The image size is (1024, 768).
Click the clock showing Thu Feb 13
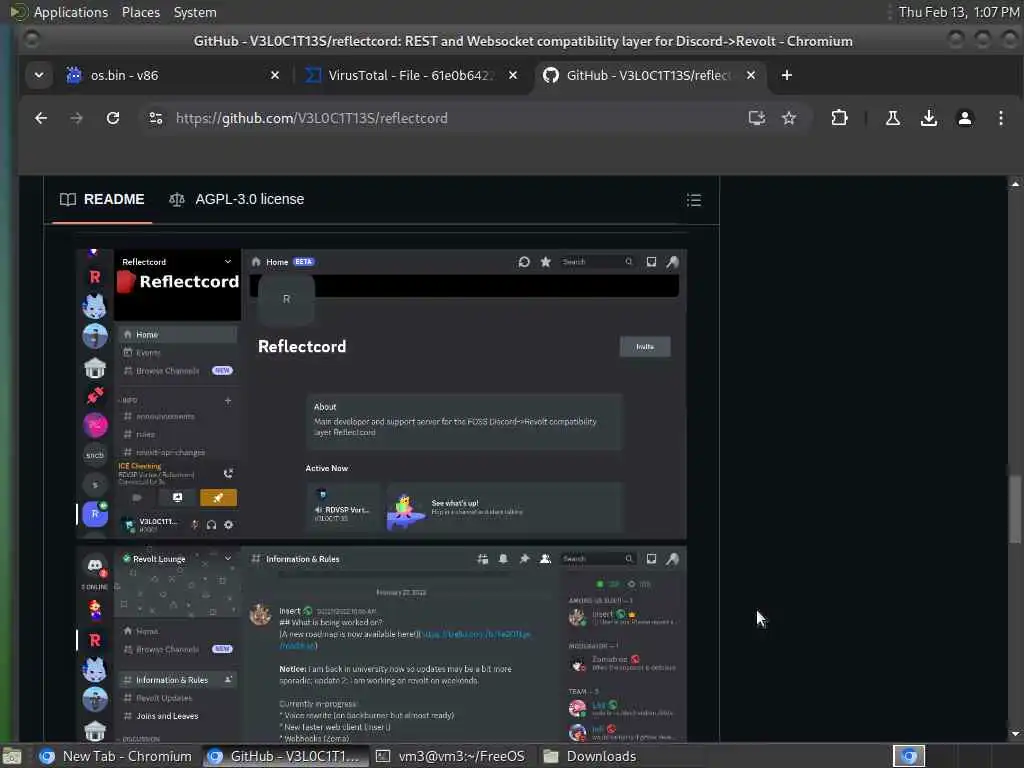coord(959,12)
